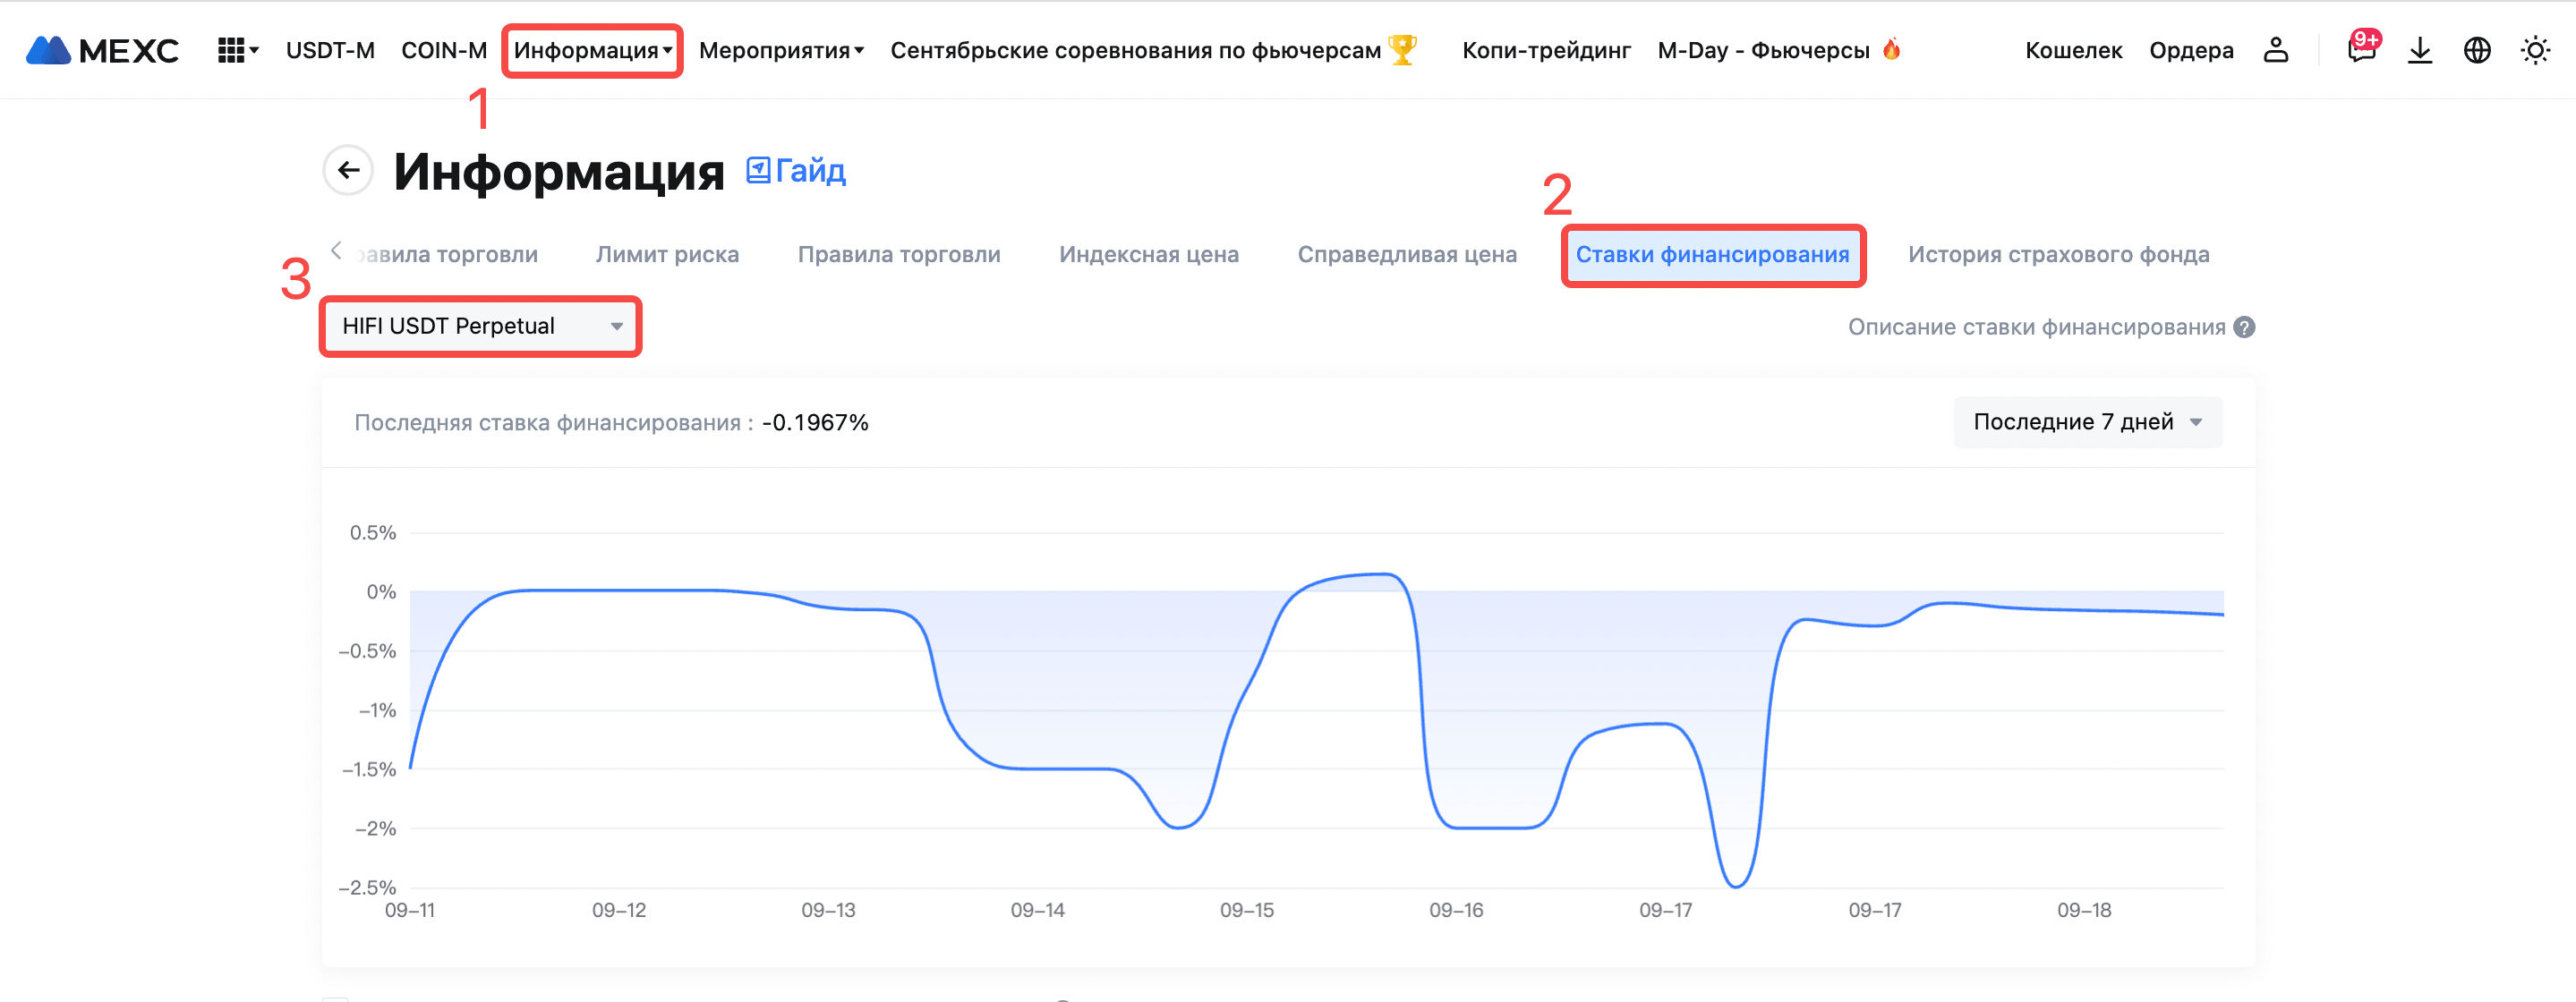The width and height of the screenshot is (2576, 1002).
Task: Expand the HIFI USDT Perpetual dropdown
Action: [x=480, y=326]
